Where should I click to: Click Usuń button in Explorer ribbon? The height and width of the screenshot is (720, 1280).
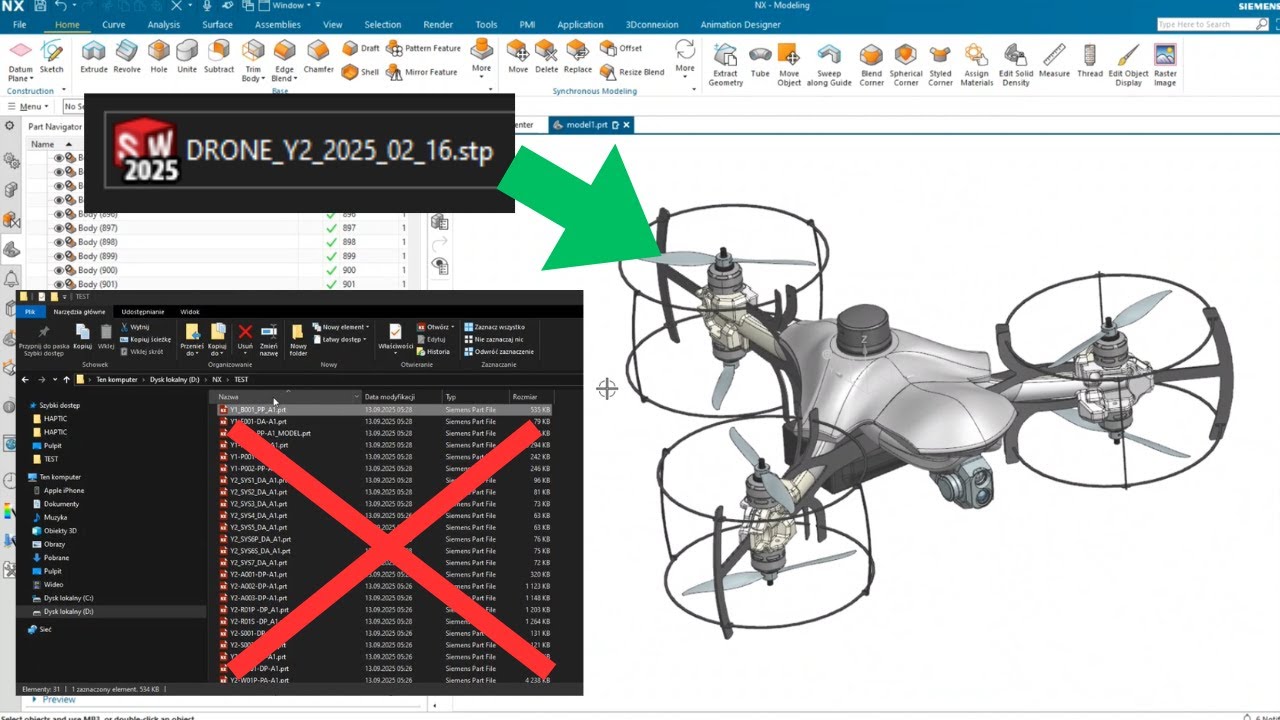(x=245, y=339)
